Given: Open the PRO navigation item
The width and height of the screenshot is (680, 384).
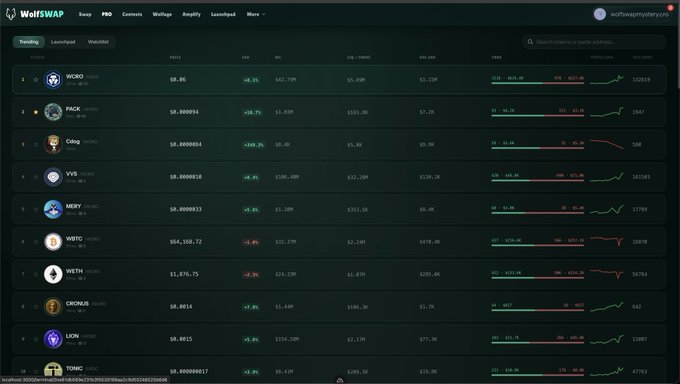Looking at the screenshot, I should tap(107, 14).
